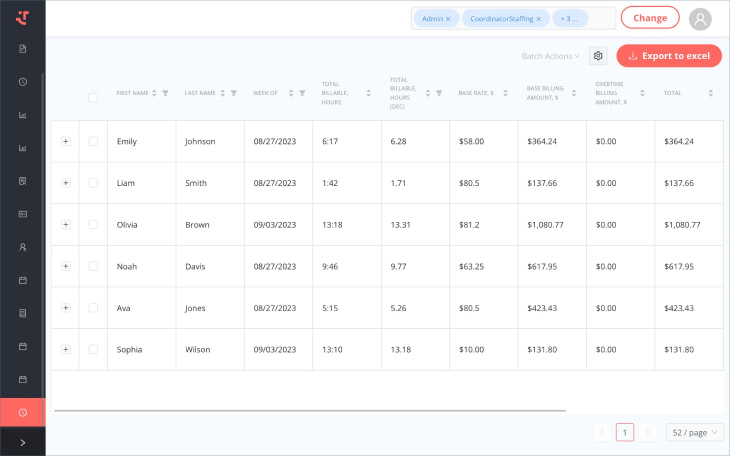This screenshot has width=730, height=456.
Task: Click the highlighted active sidebar icon
Action: [22, 412]
